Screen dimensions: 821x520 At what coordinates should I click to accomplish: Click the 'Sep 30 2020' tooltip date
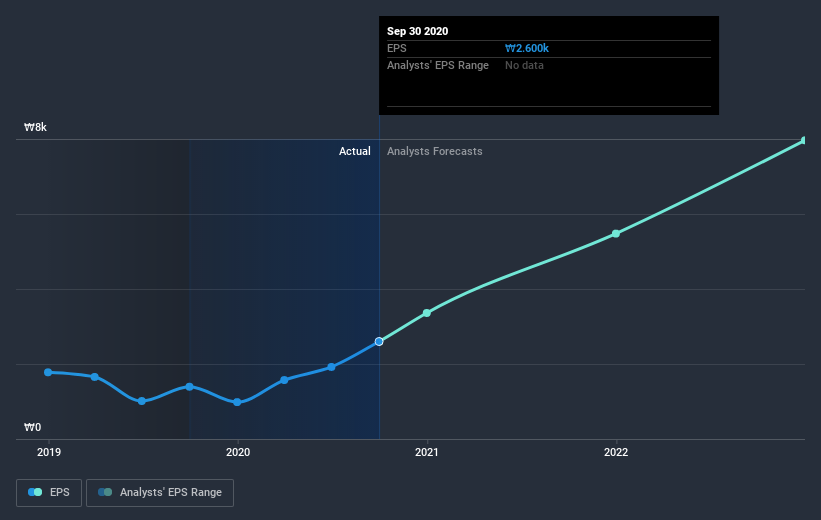[x=417, y=31]
